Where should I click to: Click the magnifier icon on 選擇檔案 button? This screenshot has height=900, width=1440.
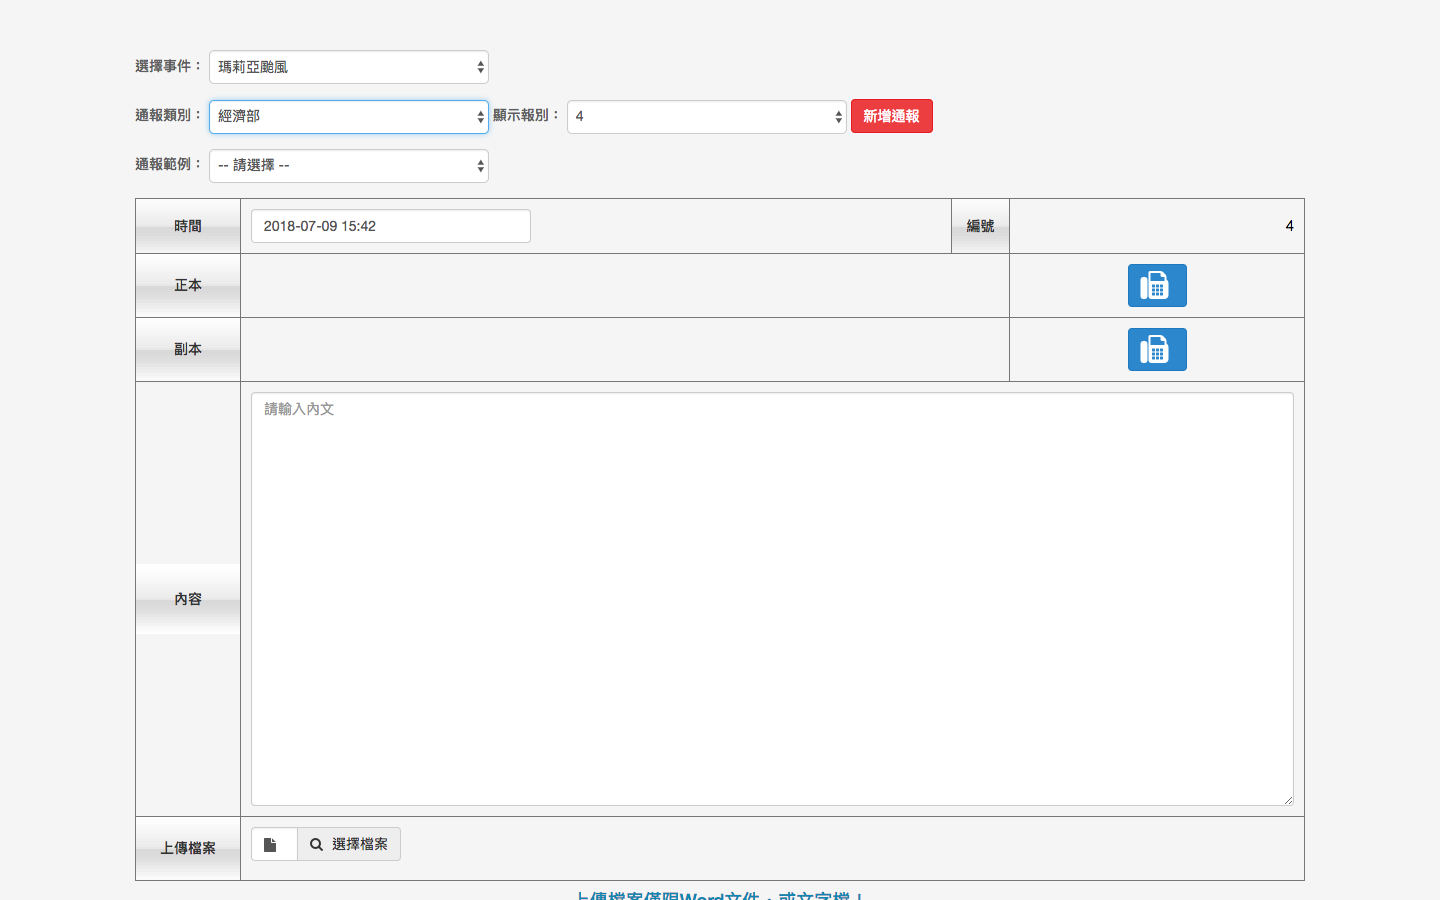coord(316,844)
